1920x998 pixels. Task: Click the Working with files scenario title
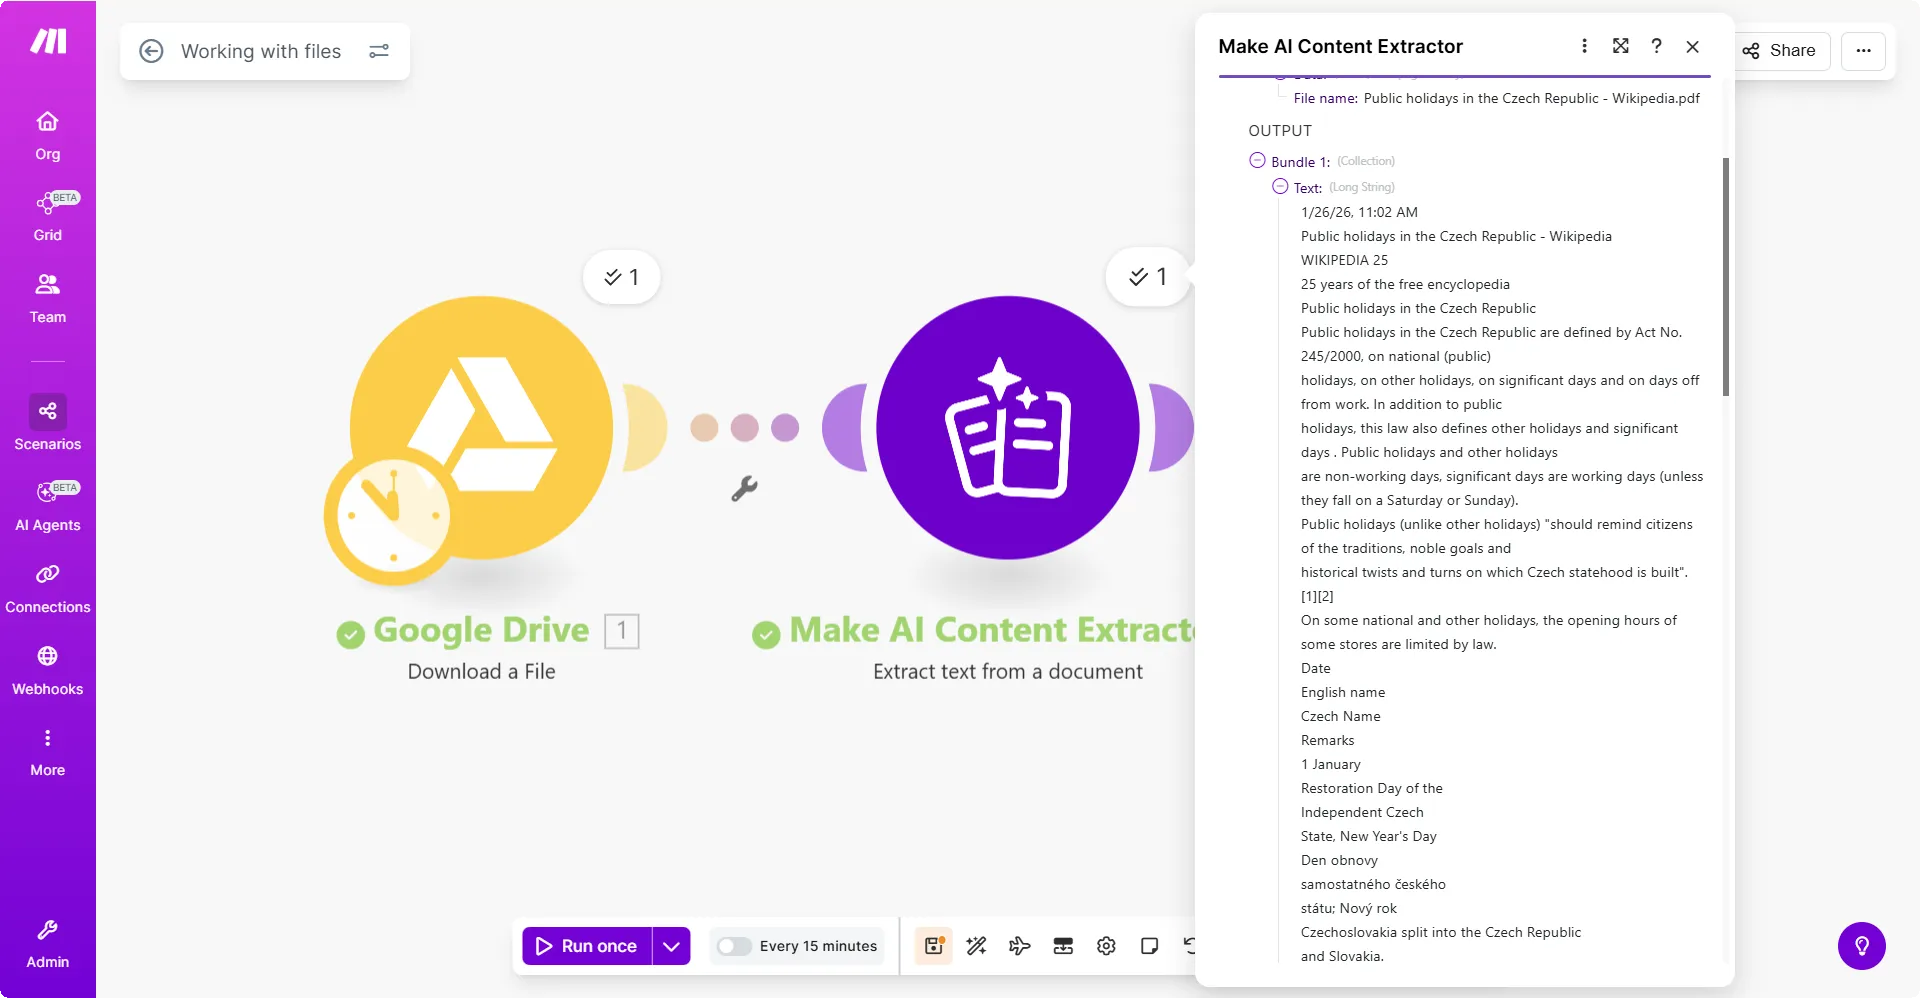[x=261, y=51]
